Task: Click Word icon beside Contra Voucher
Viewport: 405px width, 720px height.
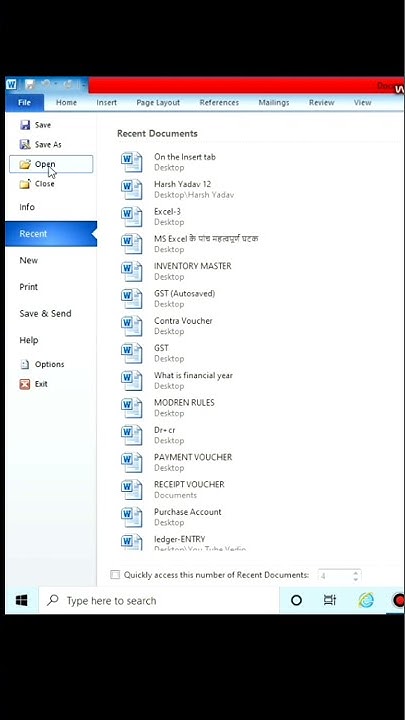Action: pyautogui.click(x=132, y=326)
